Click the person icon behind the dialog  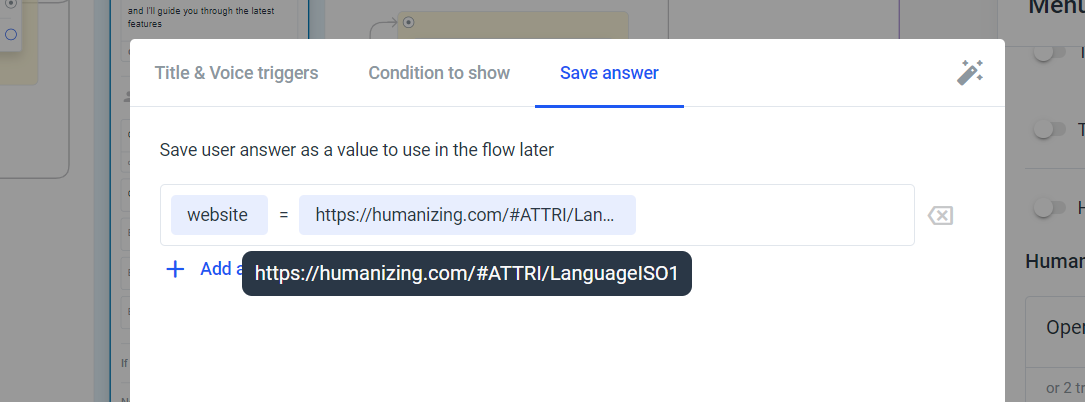pyautogui.click(x=127, y=97)
